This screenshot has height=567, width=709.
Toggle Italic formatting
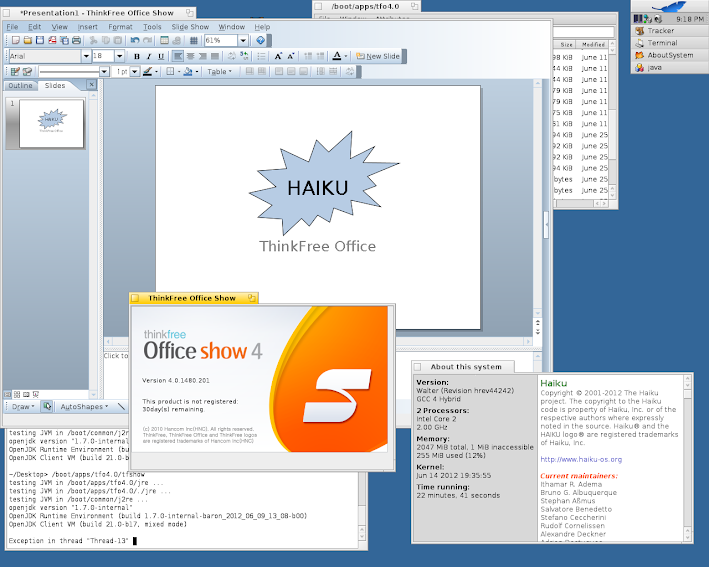(x=149, y=56)
